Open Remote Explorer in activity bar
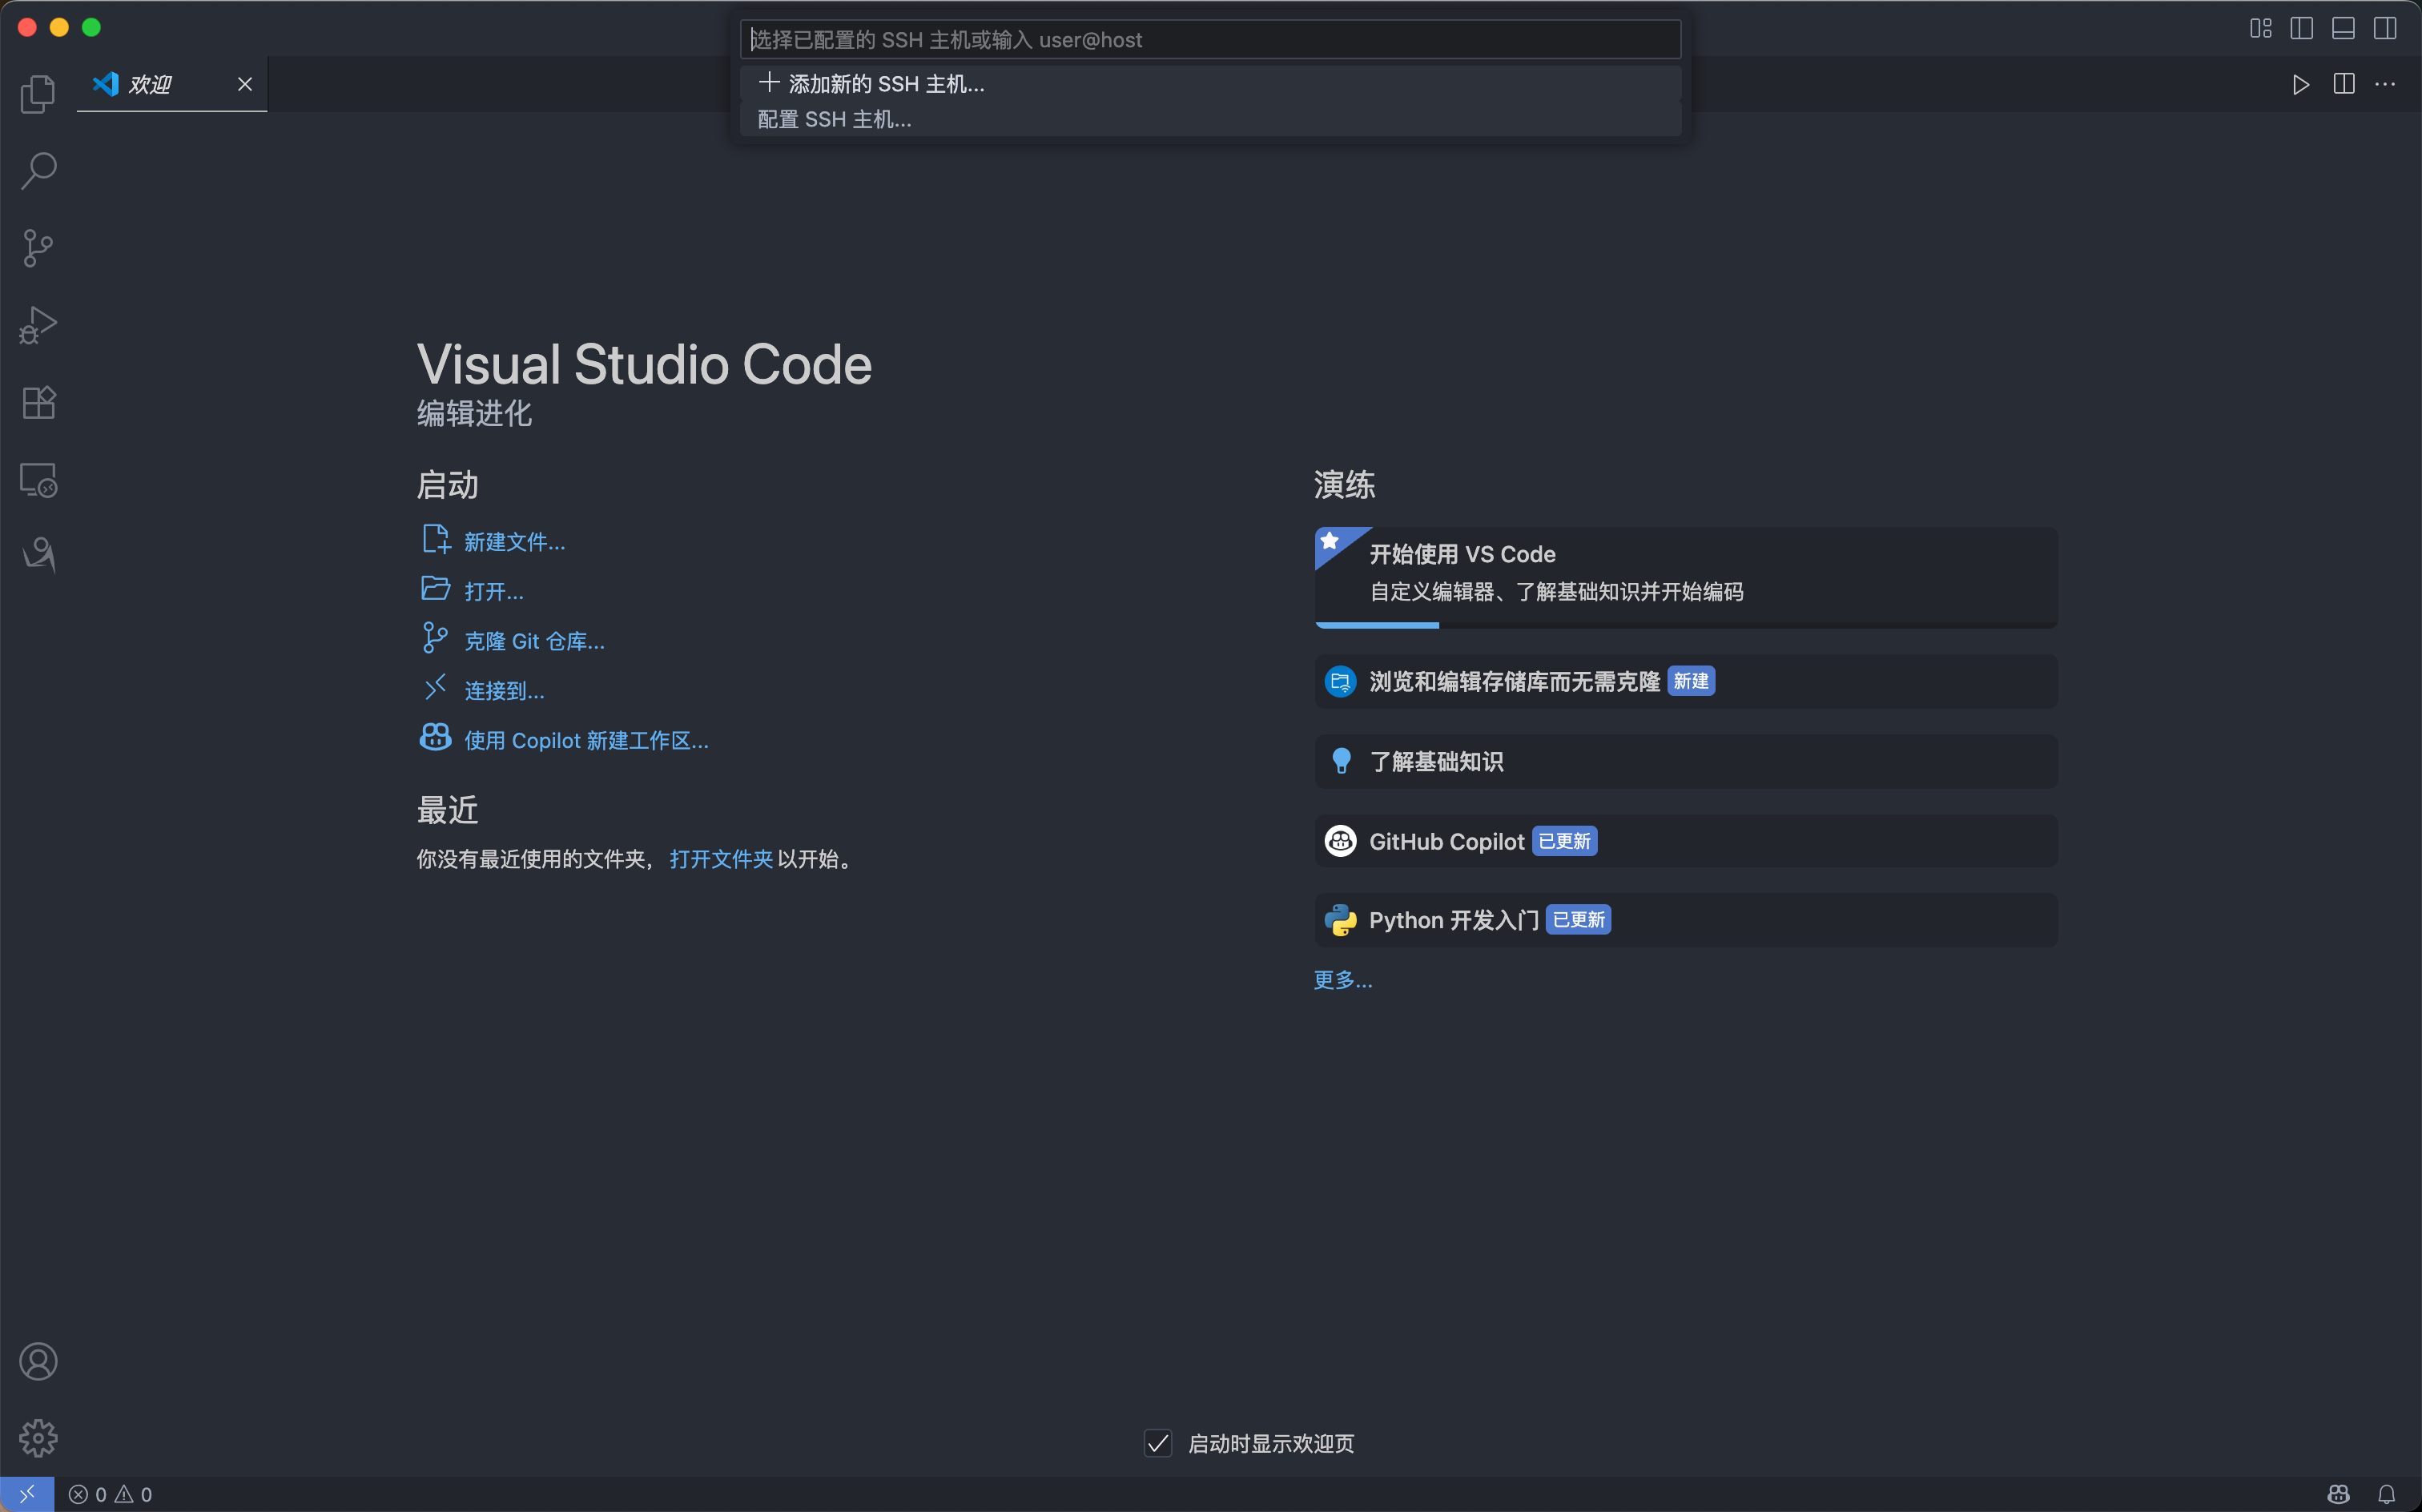Viewport: 2422px width, 1512px height. click(38, 480)
